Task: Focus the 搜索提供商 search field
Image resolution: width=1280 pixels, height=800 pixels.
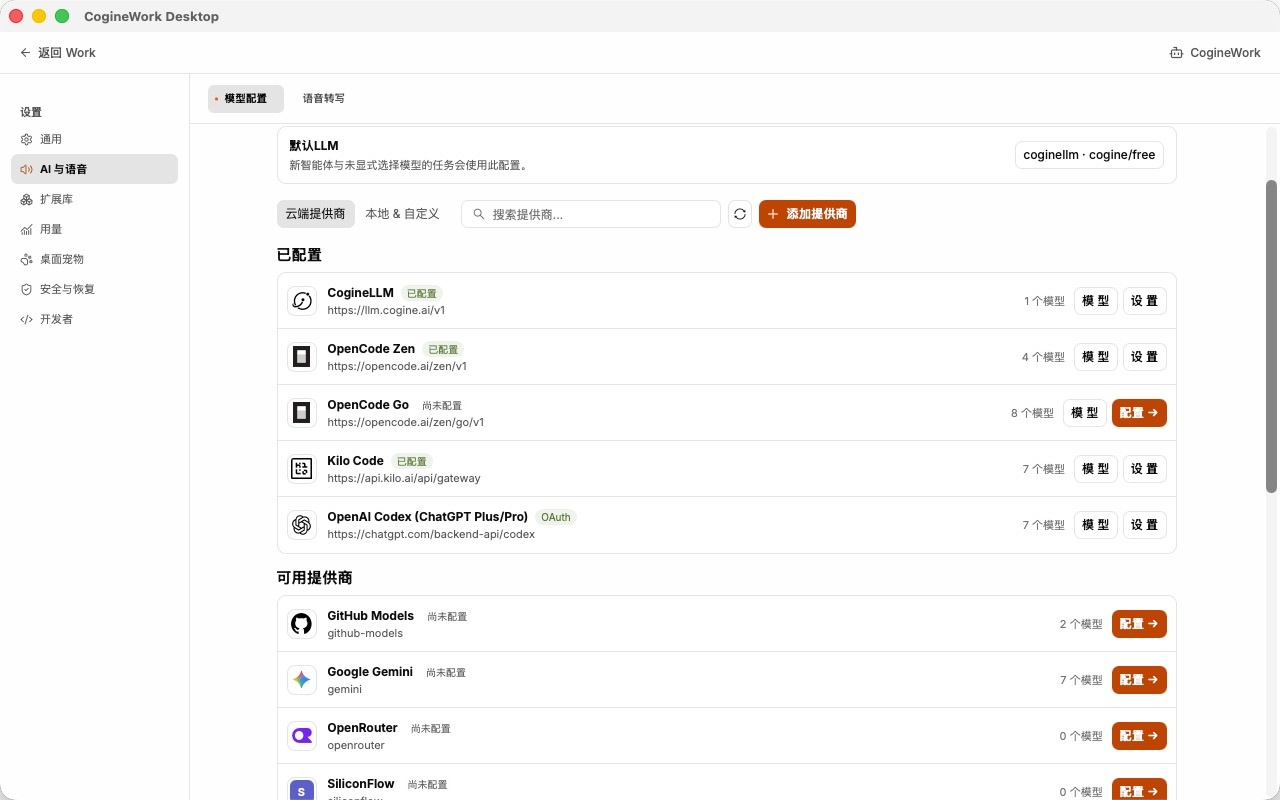Action: pos(591,214)
